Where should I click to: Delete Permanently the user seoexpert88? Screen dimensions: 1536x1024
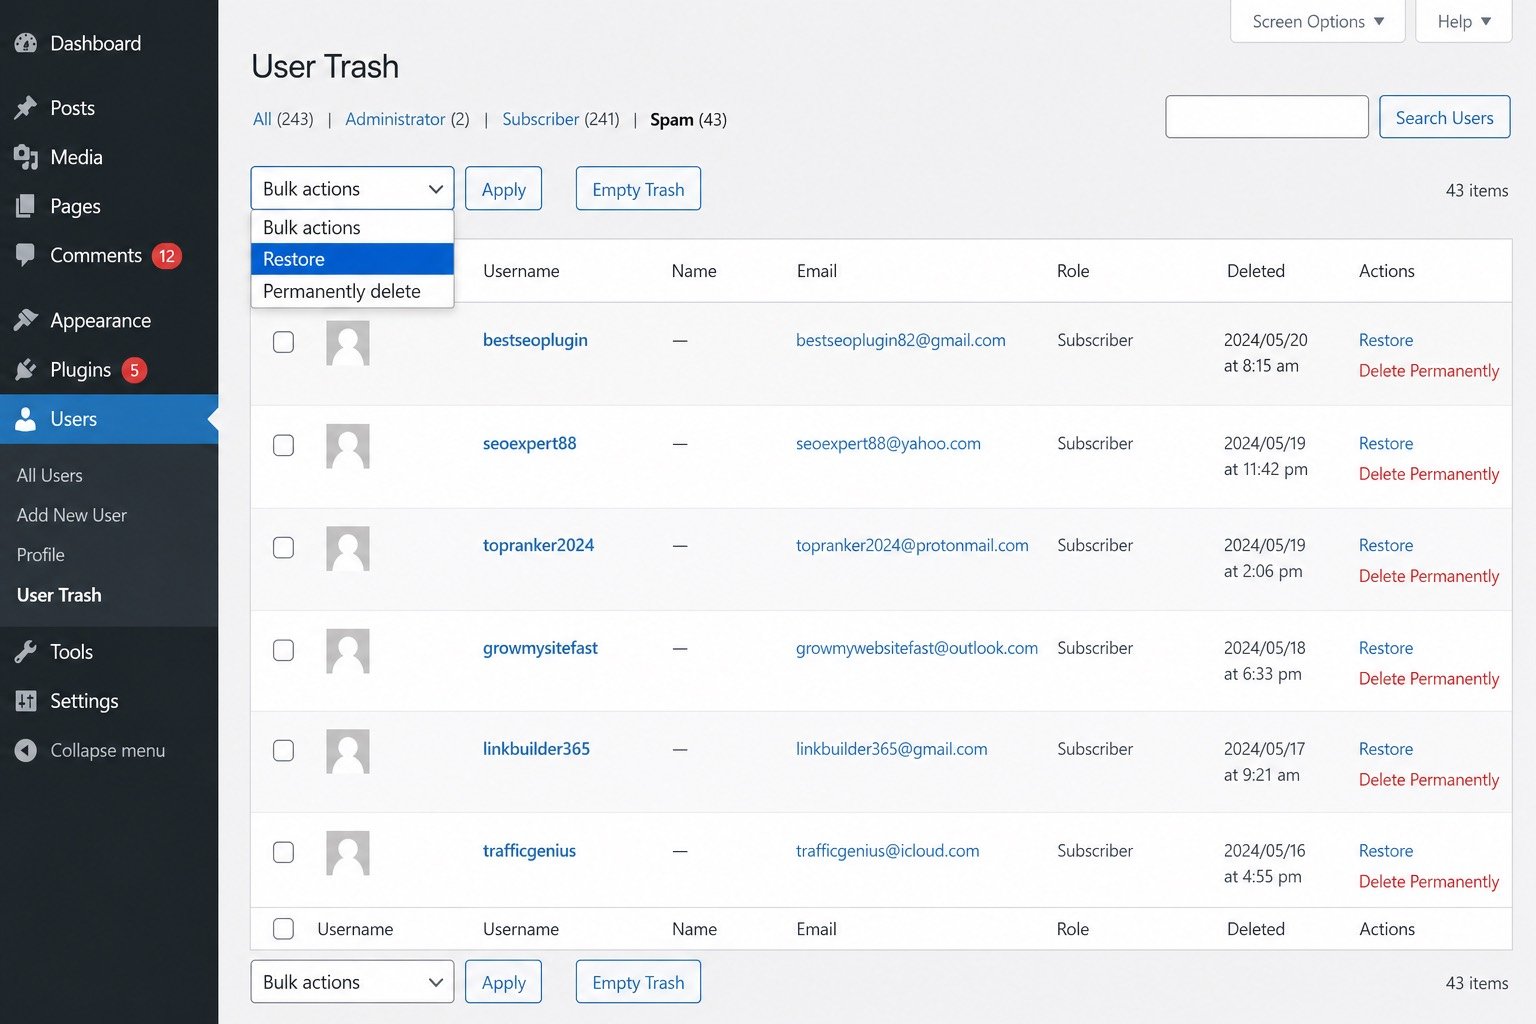[x=1429, y=474]
